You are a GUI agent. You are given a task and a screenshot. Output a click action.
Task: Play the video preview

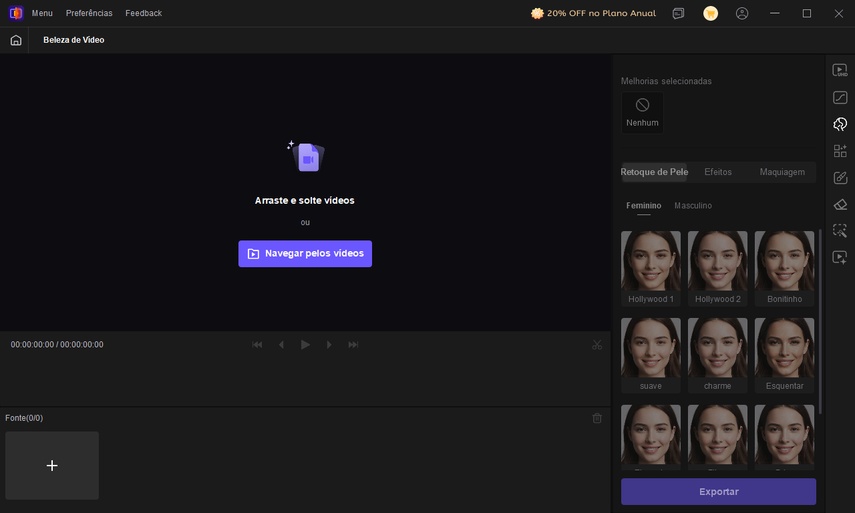point(305,345)
